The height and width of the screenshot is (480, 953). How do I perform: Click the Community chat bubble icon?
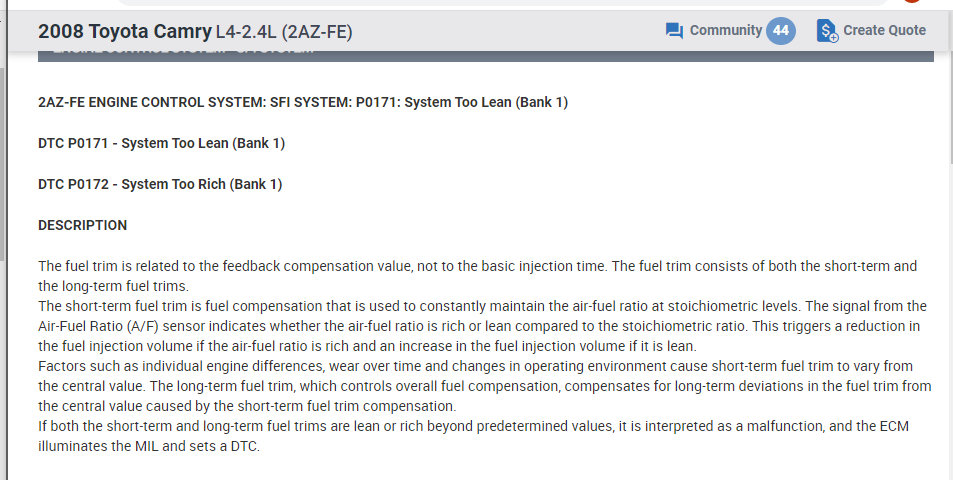coord(674,31)
